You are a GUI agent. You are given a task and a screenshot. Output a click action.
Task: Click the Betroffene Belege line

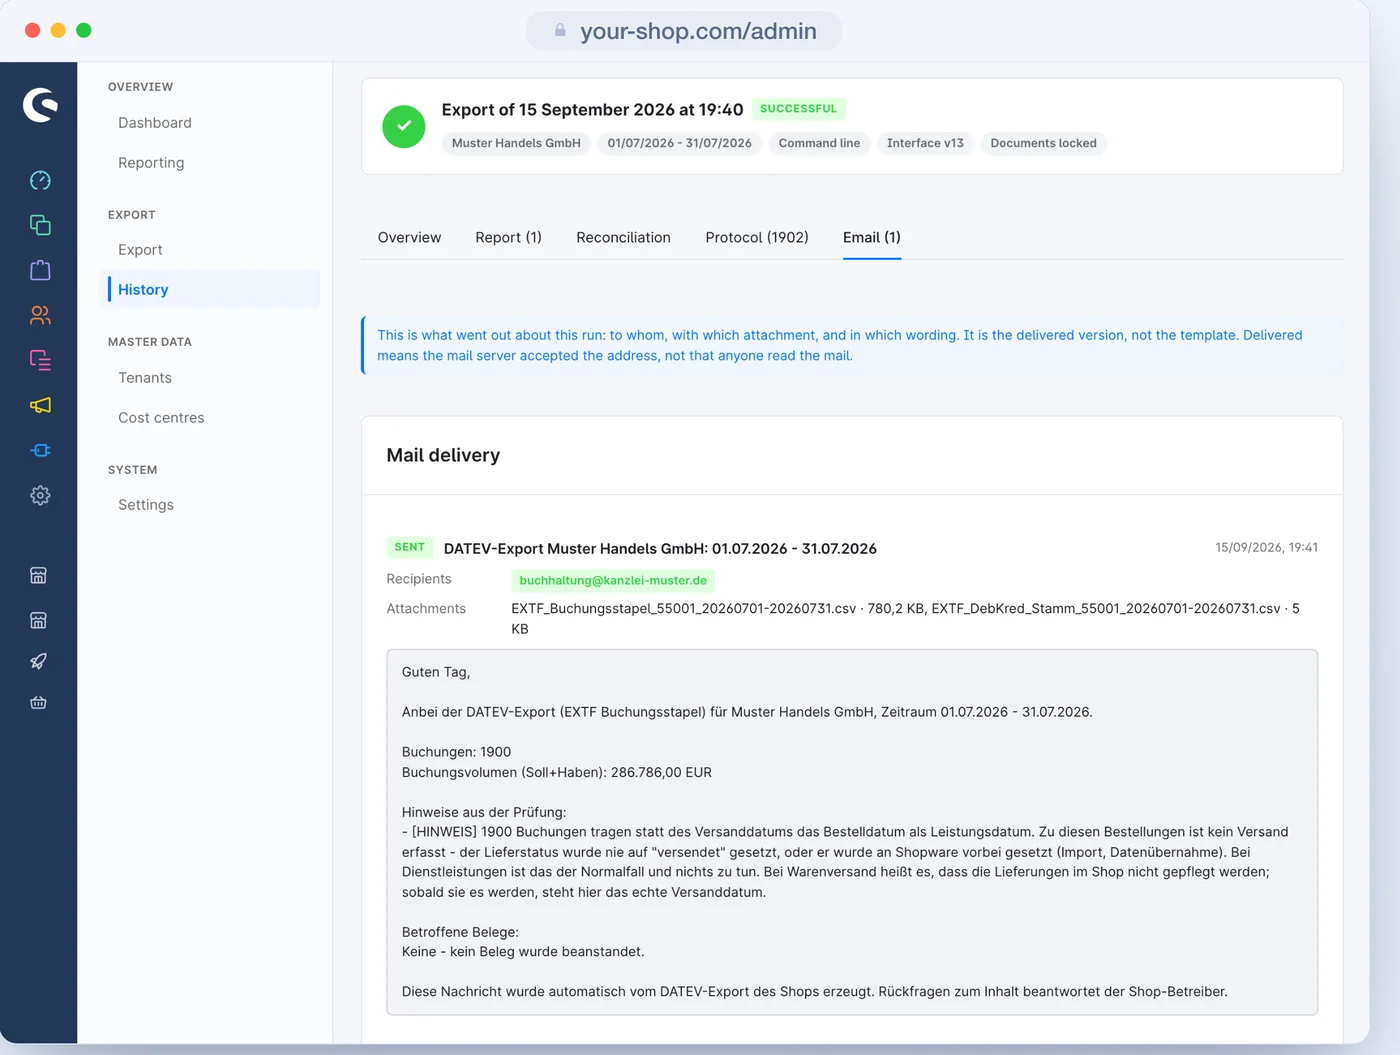click(x=460, y=932)
